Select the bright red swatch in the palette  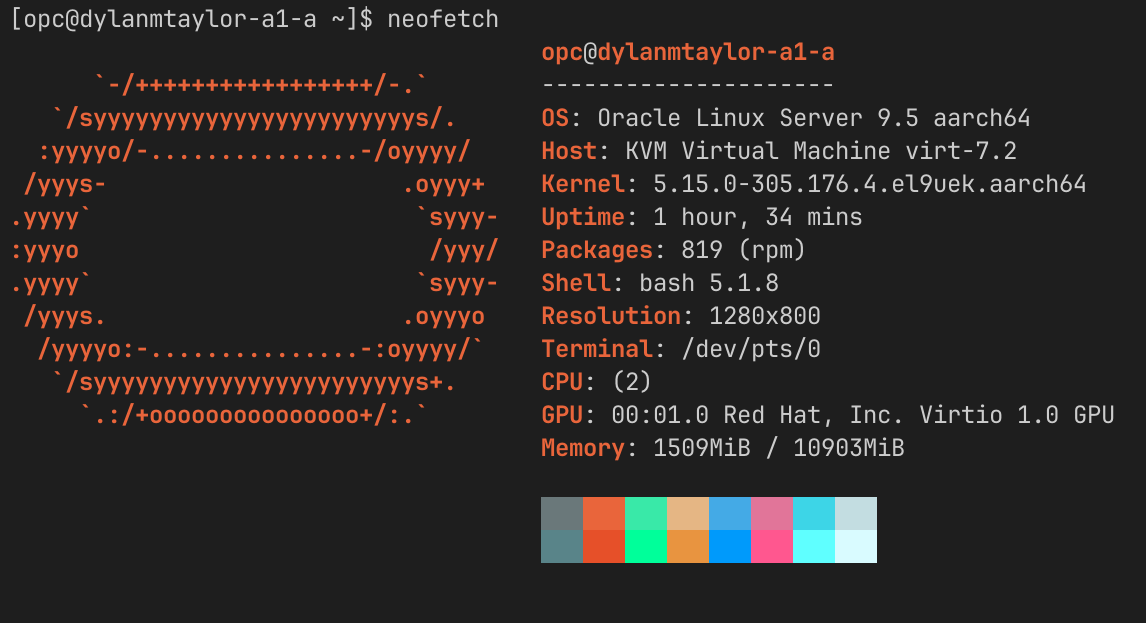pyautogui.click(x=604, y=546)
